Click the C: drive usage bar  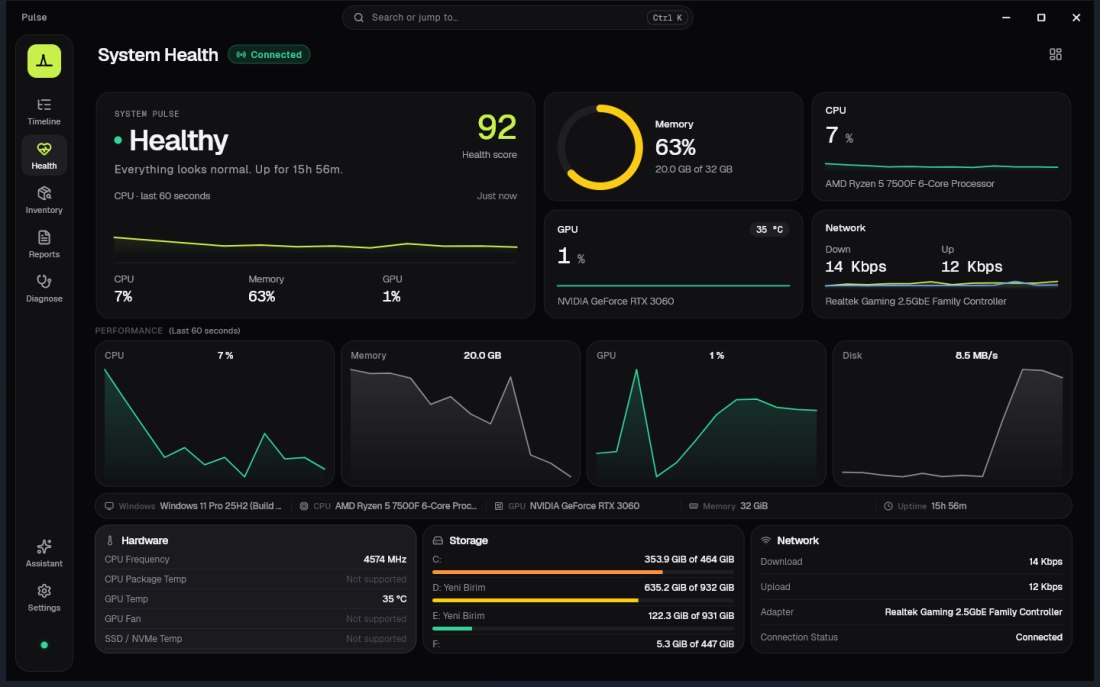click(583, 572)
